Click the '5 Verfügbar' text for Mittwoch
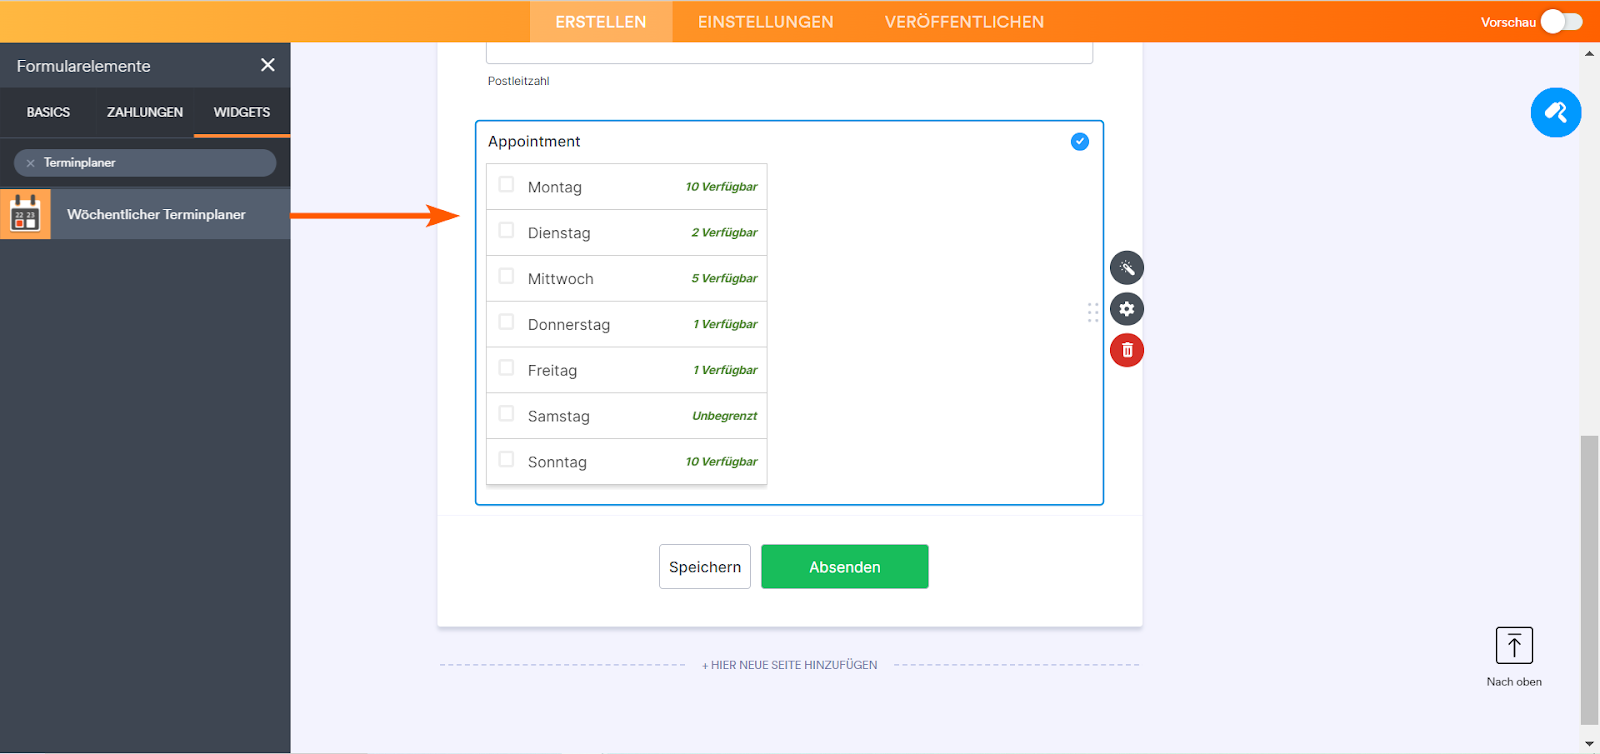Screen dimensions: 1600x754 (x=724, y=278)
